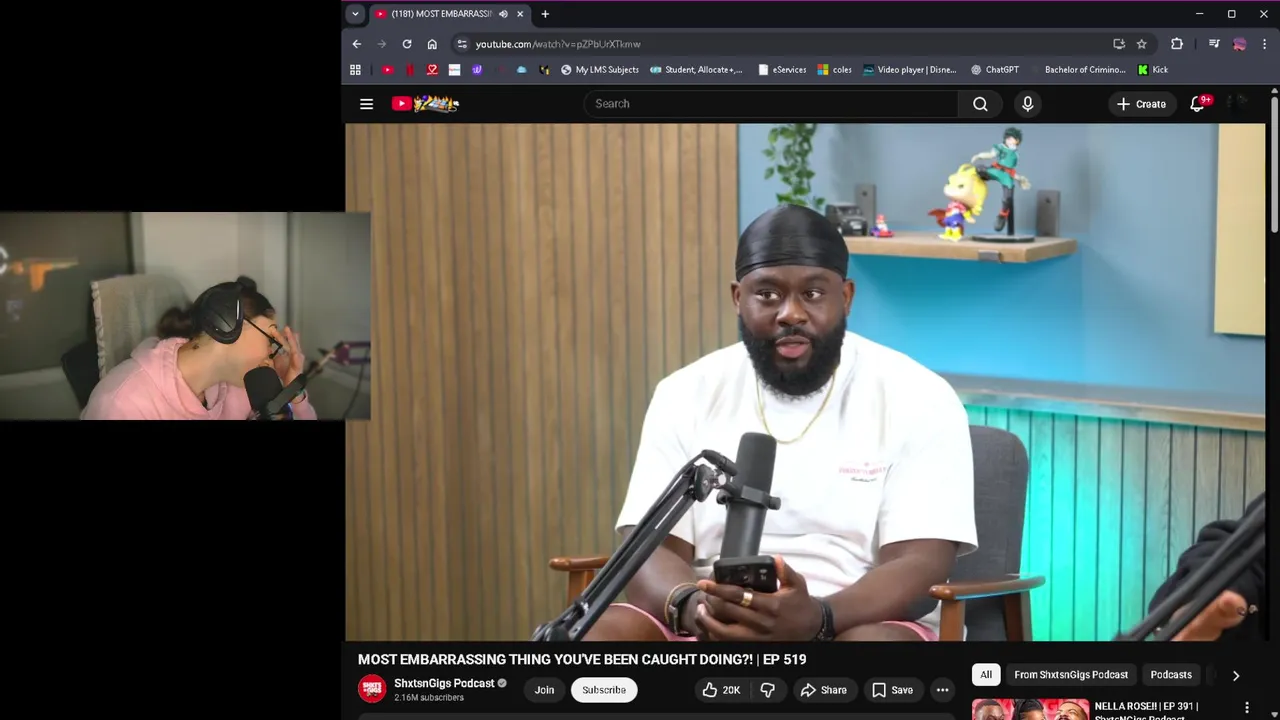Image resolution: width=1280 pixels, height=720 pixels.
Task: Focus the YouTube Search field
Action: (771, 104)
